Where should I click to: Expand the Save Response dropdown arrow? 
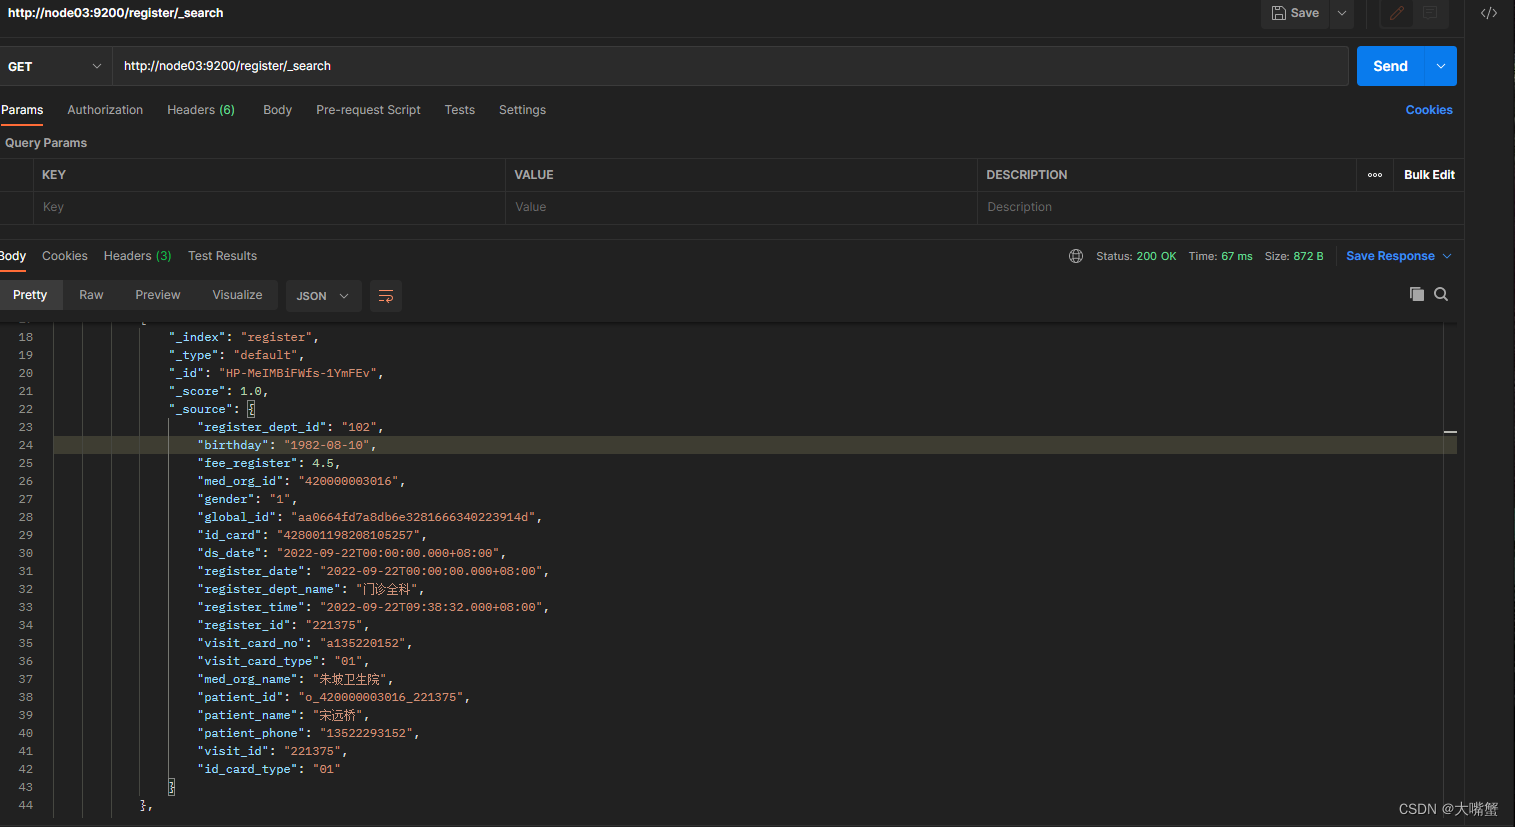click(1446, 256)
